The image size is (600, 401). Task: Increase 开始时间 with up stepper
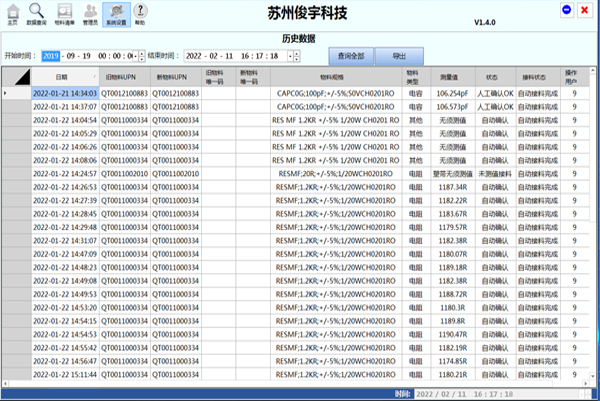coord(142,54)
